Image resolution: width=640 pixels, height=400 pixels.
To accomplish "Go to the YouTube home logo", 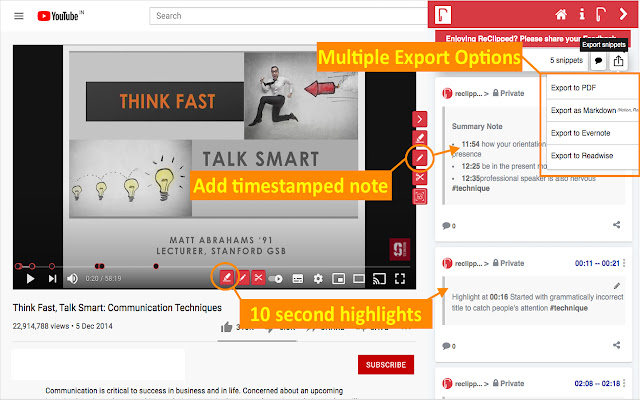I will [60, 16].
